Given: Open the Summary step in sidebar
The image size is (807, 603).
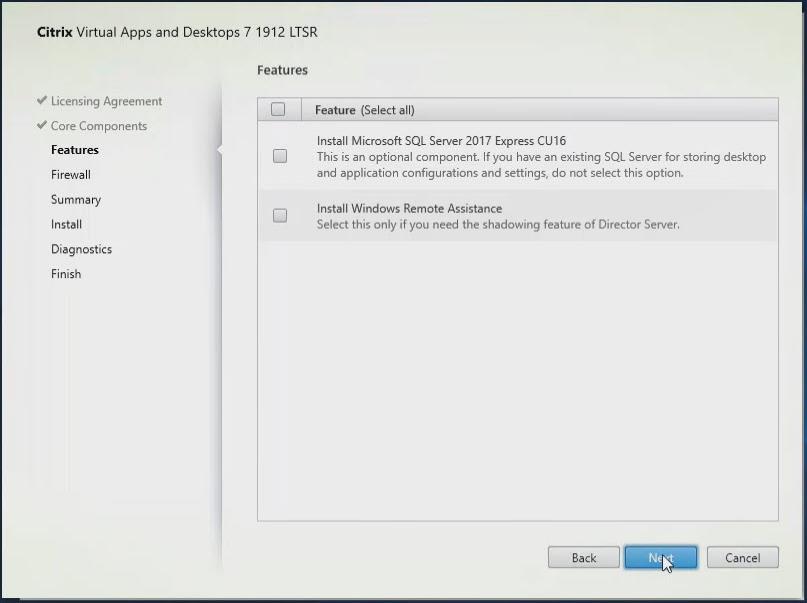Looking at the screenshot, I should tap(76, 200).
